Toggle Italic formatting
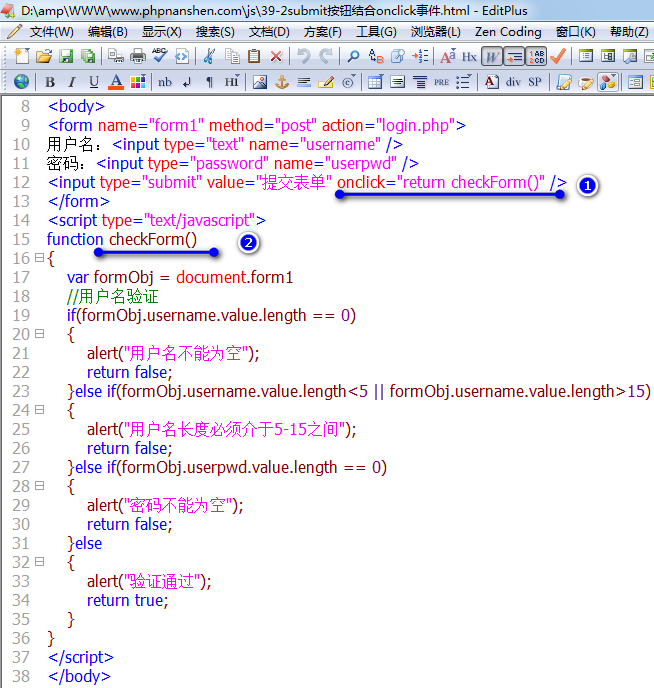 (72, 82)
